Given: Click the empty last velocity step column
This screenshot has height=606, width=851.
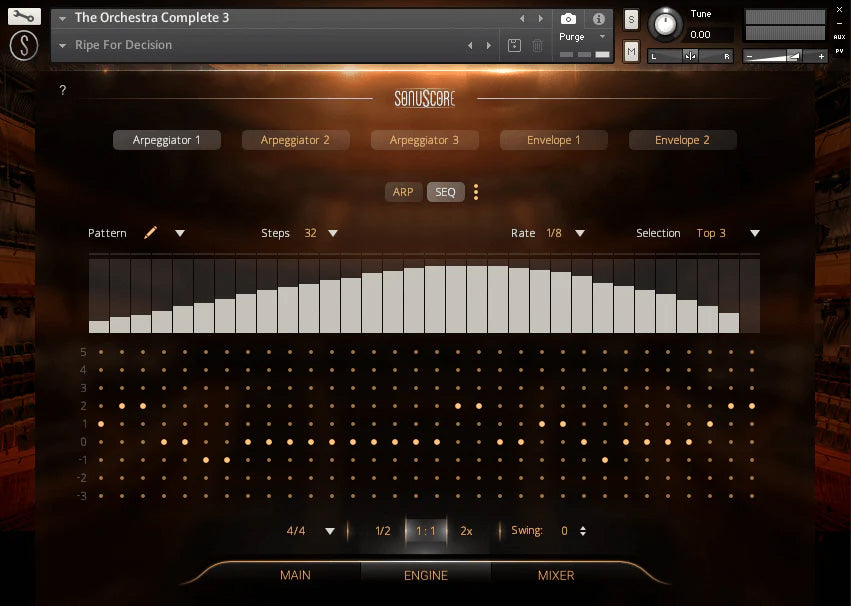Looking at the screenshot, I should pos(750,296).
